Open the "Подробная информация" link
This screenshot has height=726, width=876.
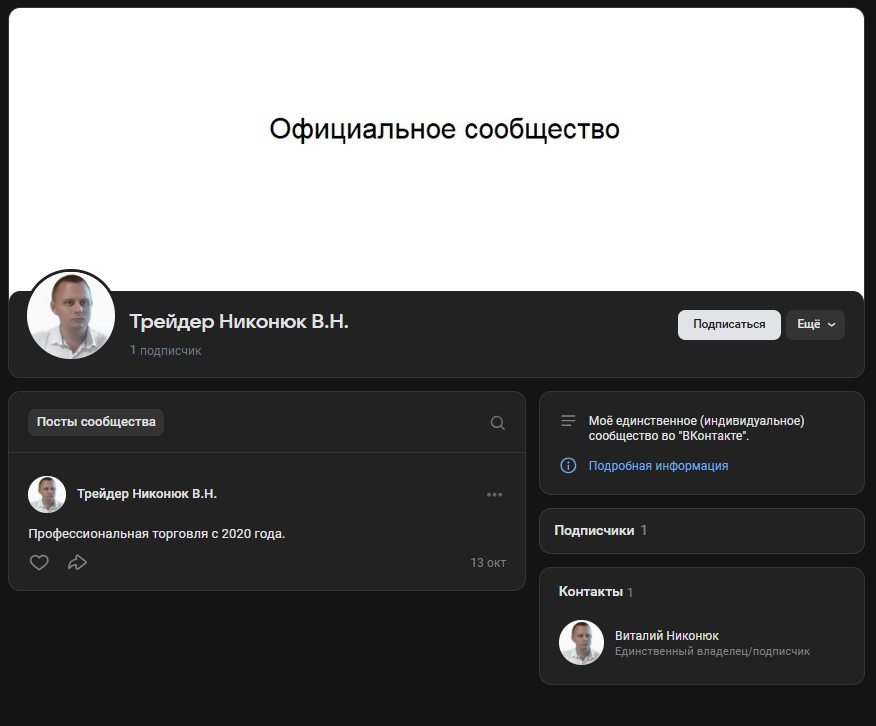click(658, 466)
